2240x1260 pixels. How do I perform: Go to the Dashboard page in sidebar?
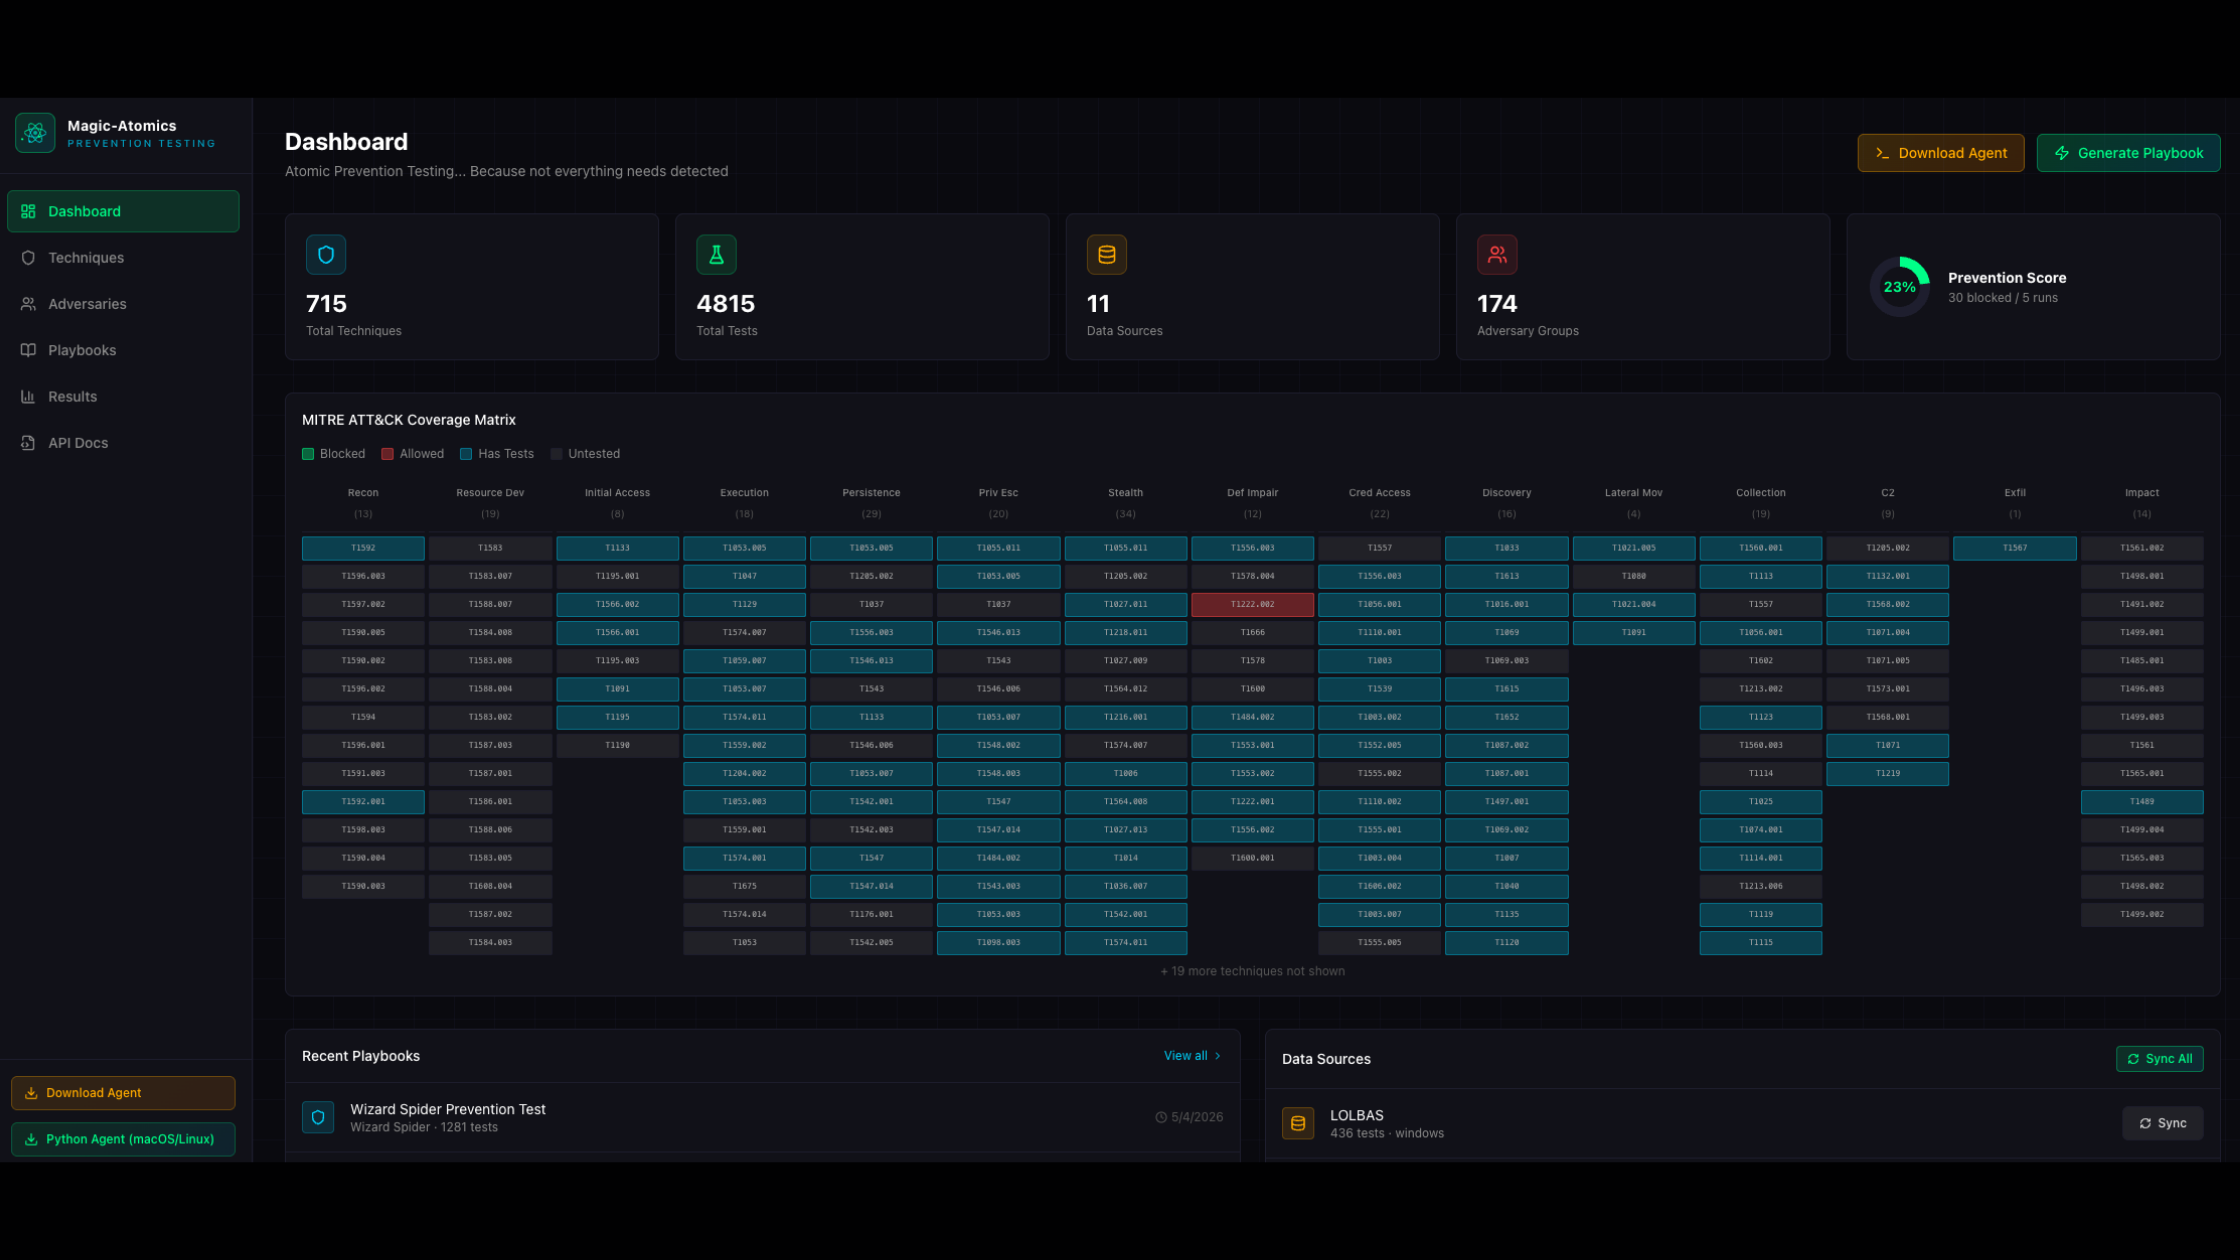point(123,211)
